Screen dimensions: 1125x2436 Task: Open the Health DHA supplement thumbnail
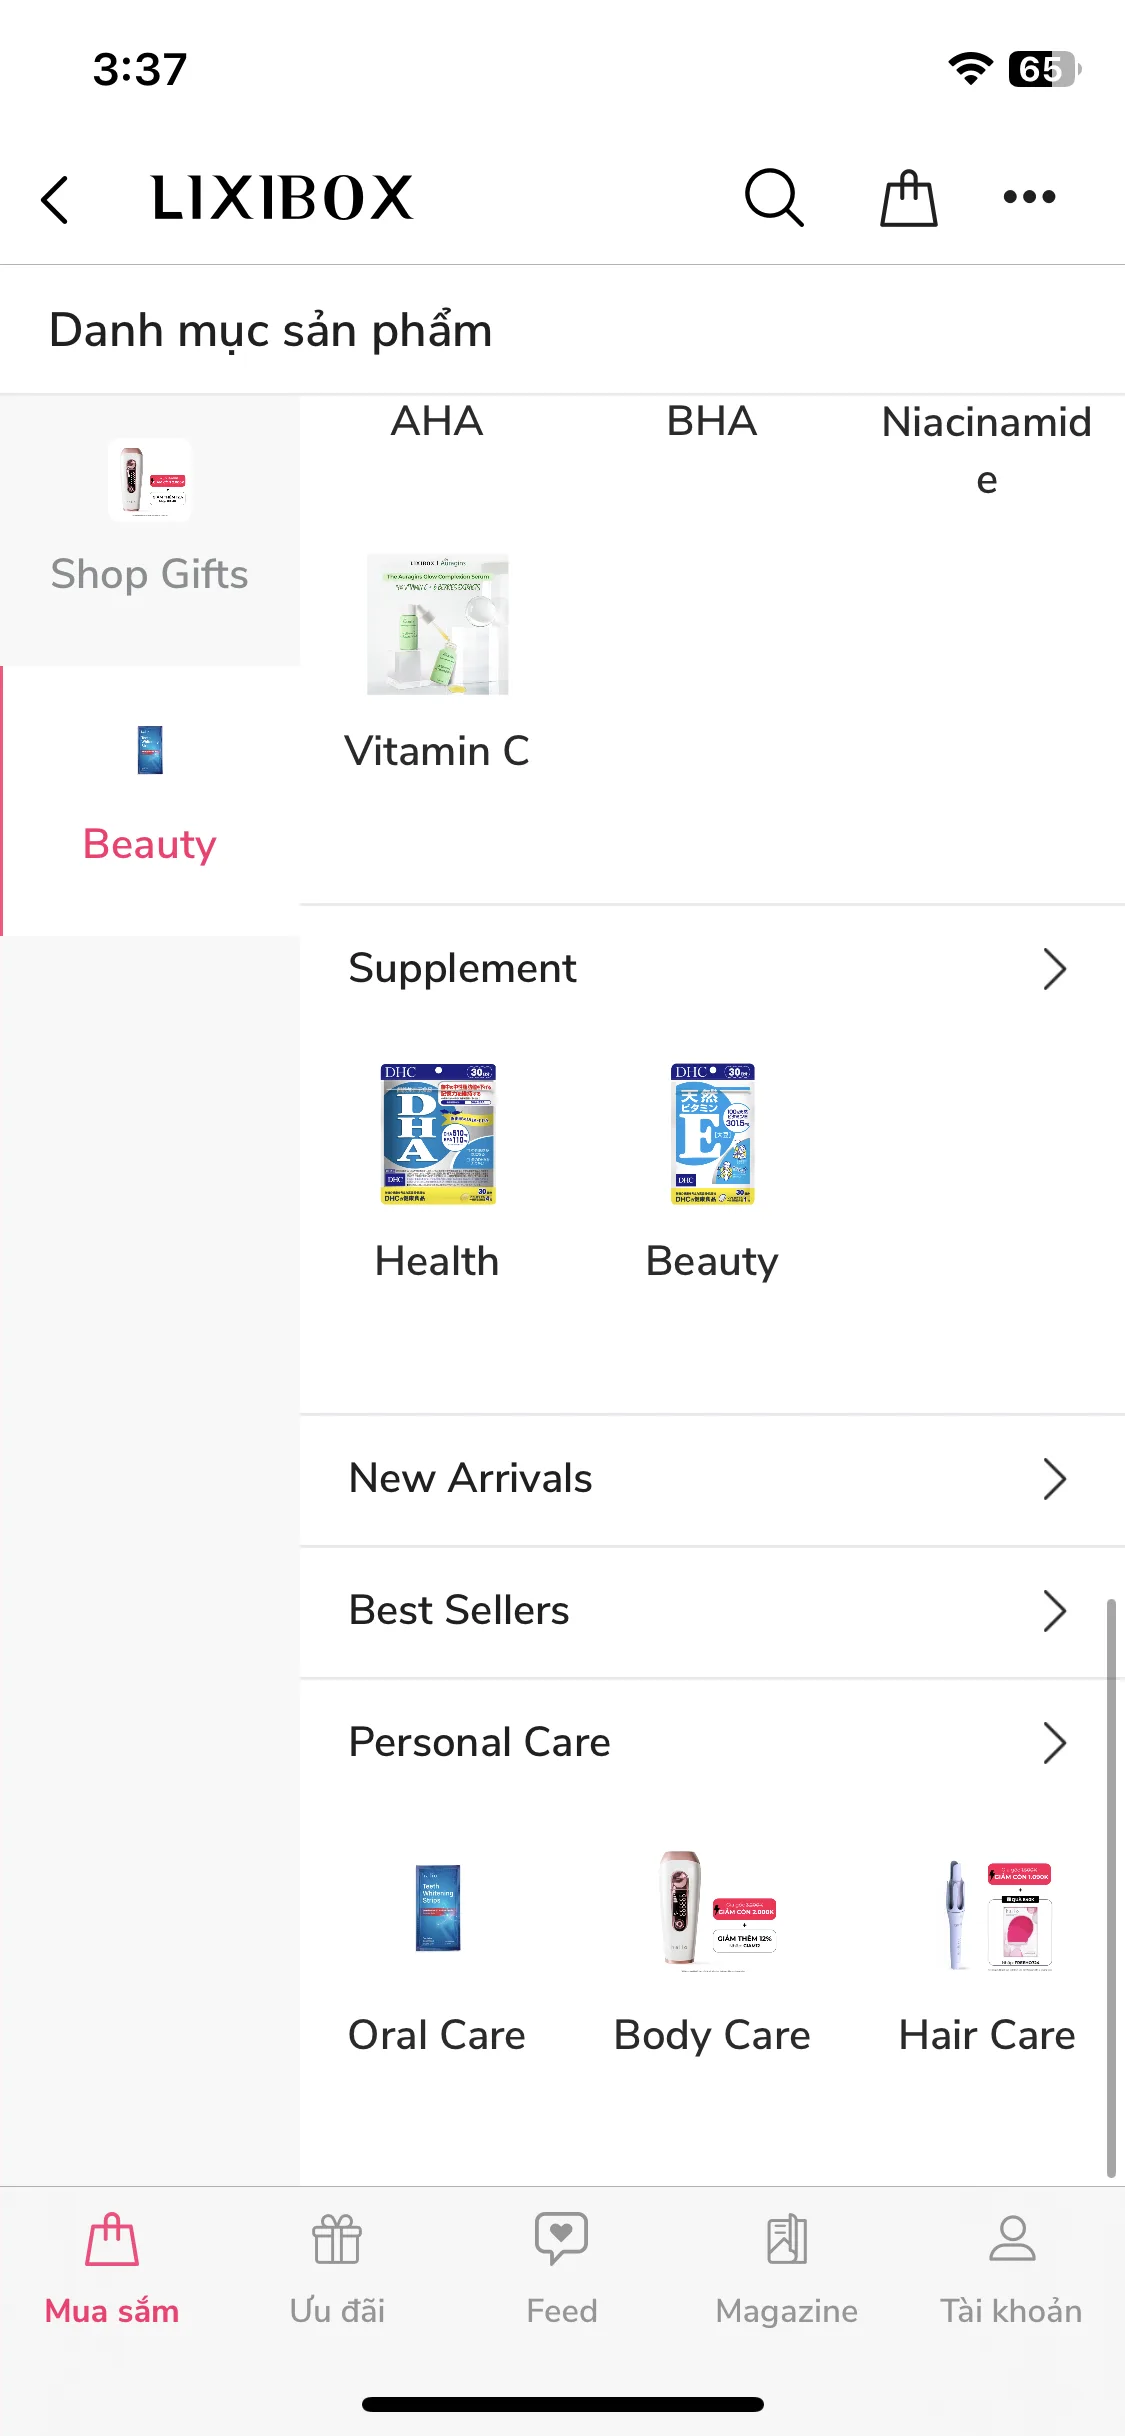[438, 1134]
